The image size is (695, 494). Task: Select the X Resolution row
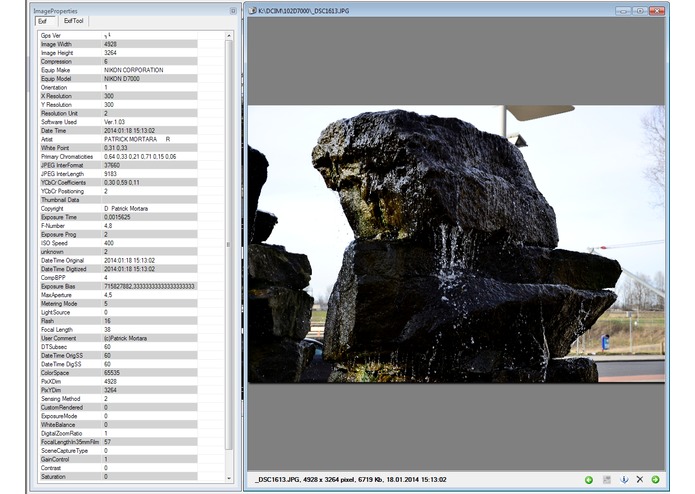tap(118, 96)
